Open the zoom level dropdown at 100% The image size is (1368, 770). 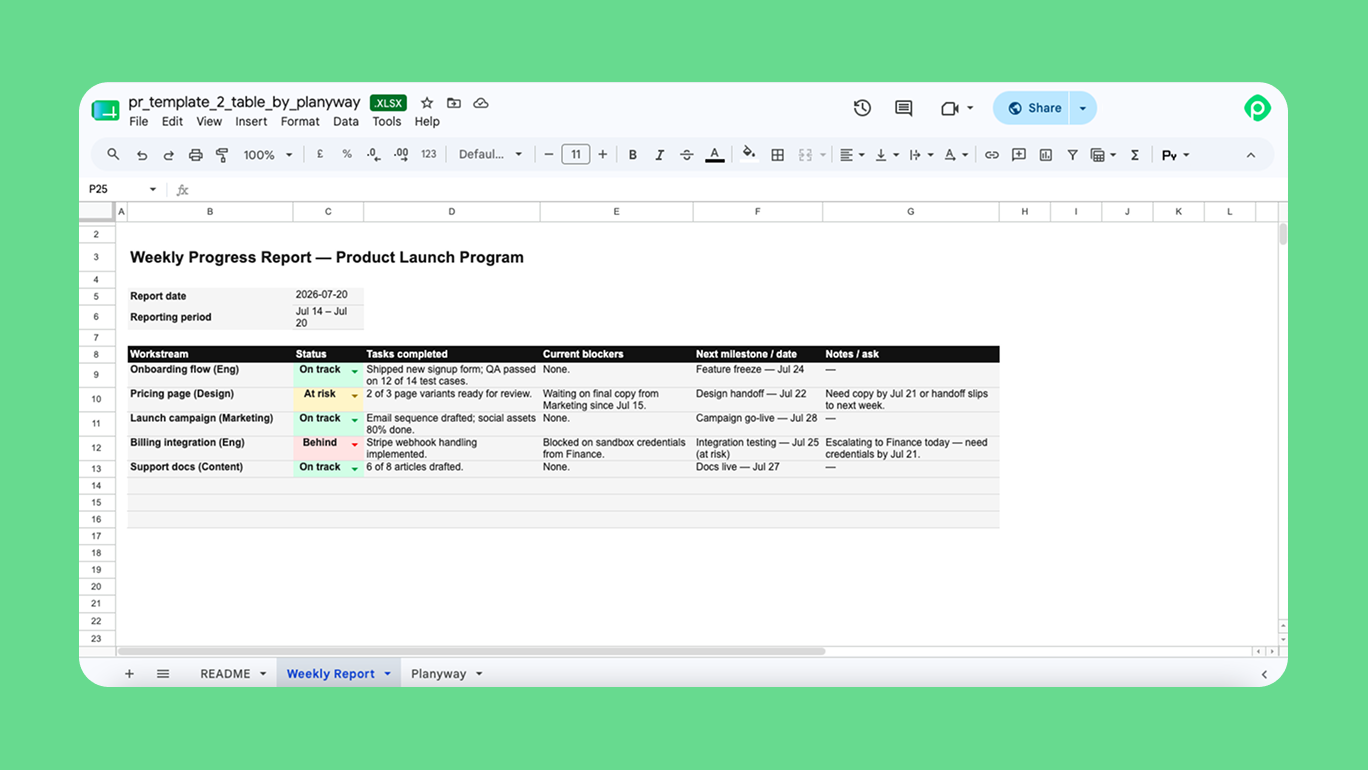[268, 155]
